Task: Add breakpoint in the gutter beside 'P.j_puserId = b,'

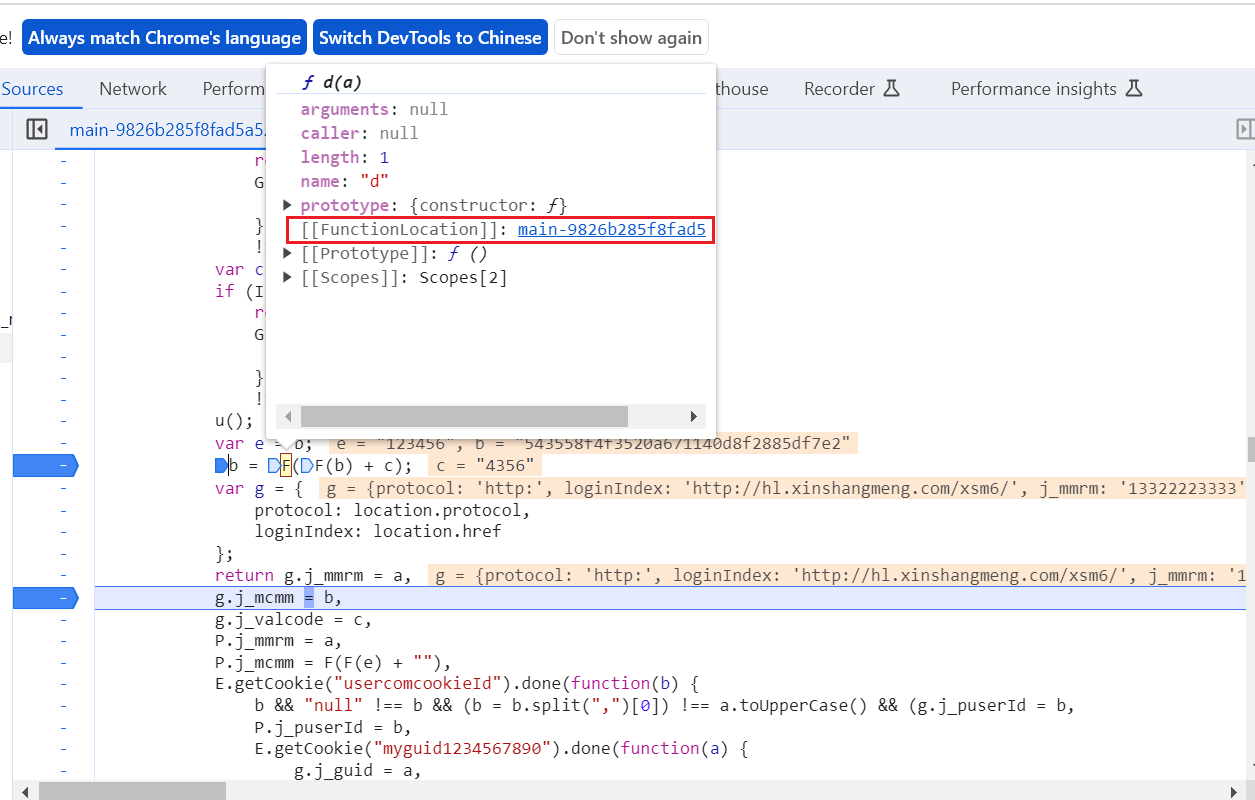Action: 63,728
